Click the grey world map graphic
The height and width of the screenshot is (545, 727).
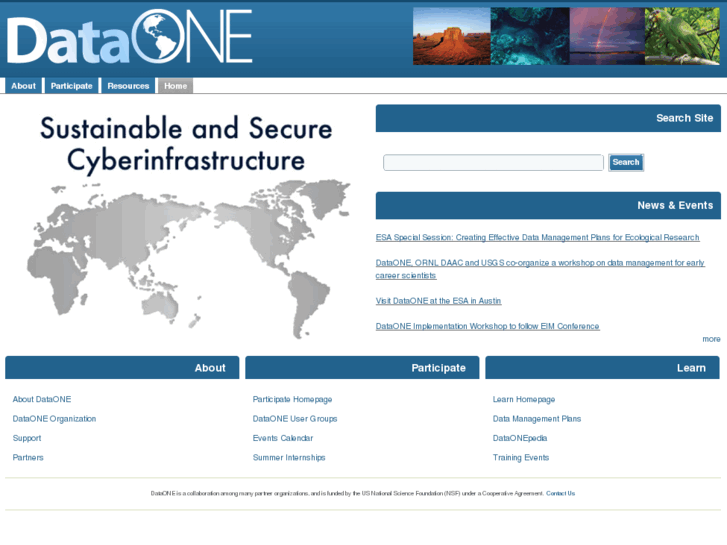[188, 259]
